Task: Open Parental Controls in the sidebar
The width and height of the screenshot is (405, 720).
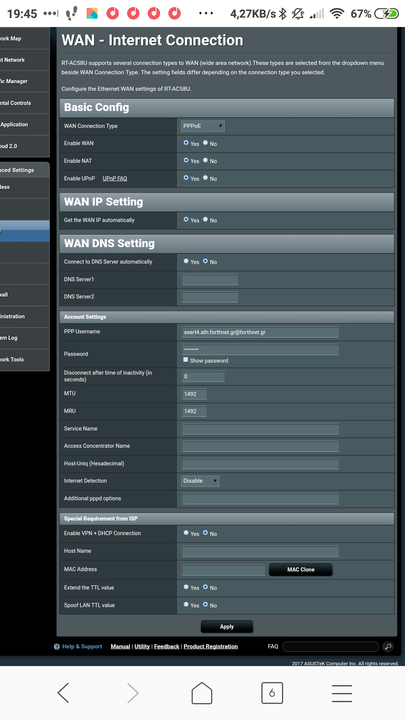Action: click(24, 103)
